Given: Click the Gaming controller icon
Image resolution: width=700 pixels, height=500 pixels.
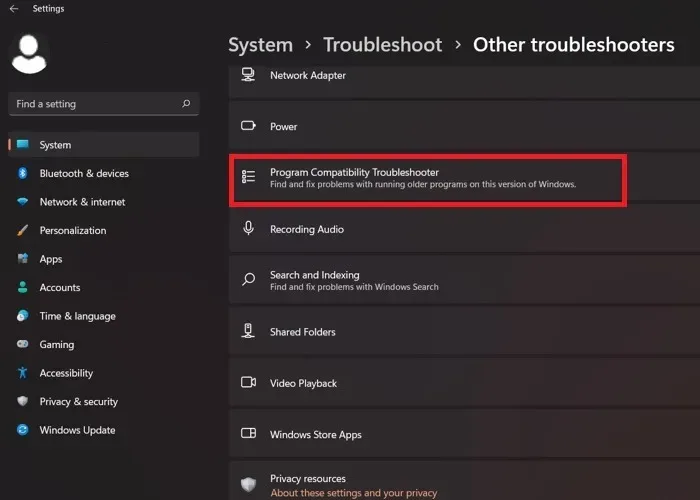Looking at the screenshot, I should [x=22, y=344].
